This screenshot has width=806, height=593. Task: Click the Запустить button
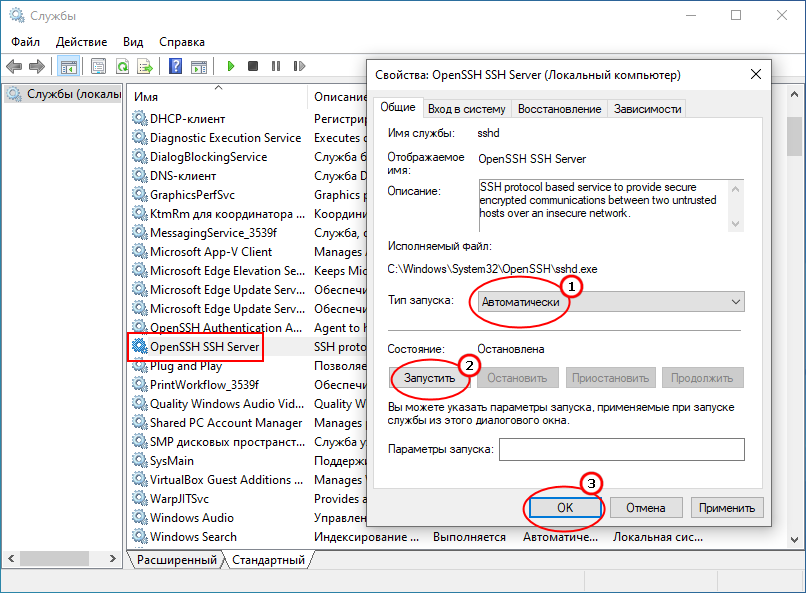(x=429, y=378)
